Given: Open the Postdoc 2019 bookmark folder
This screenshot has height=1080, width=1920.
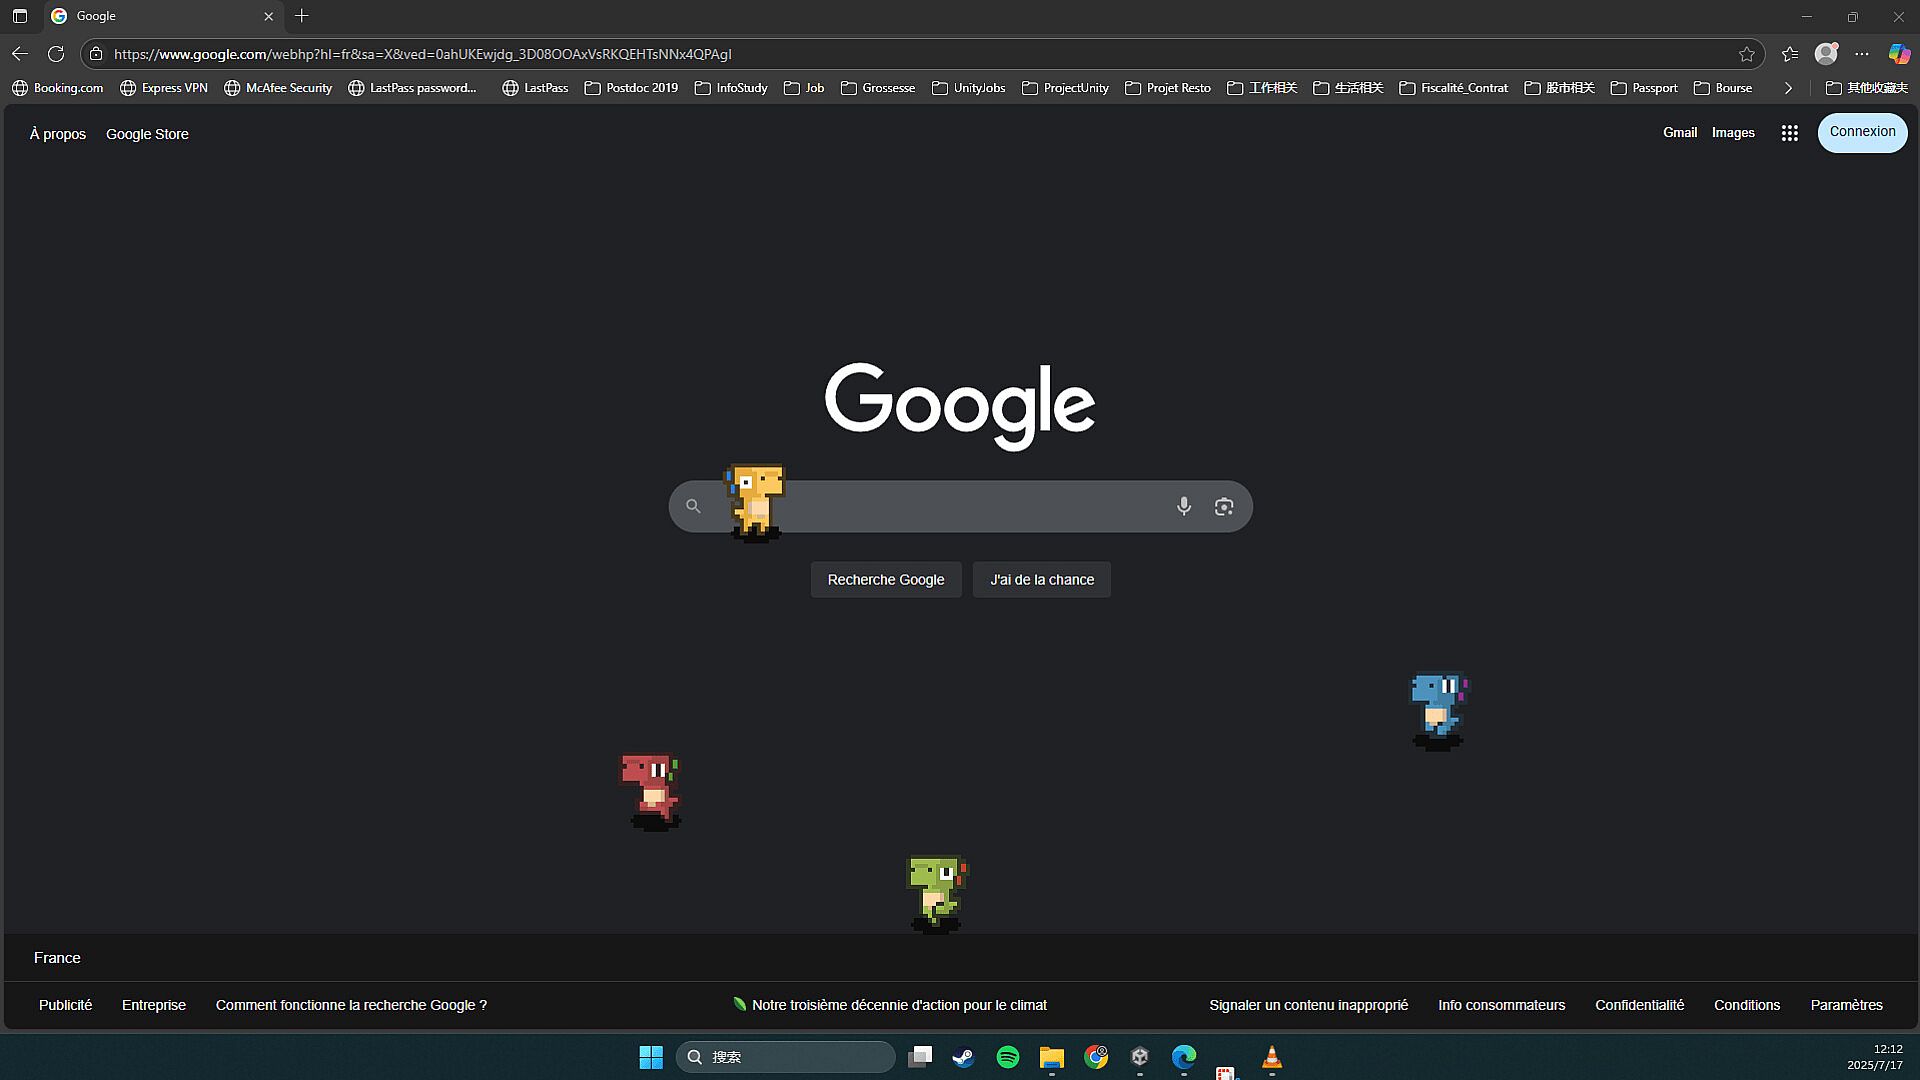Looking at the screenshot, I should point(631,88).
